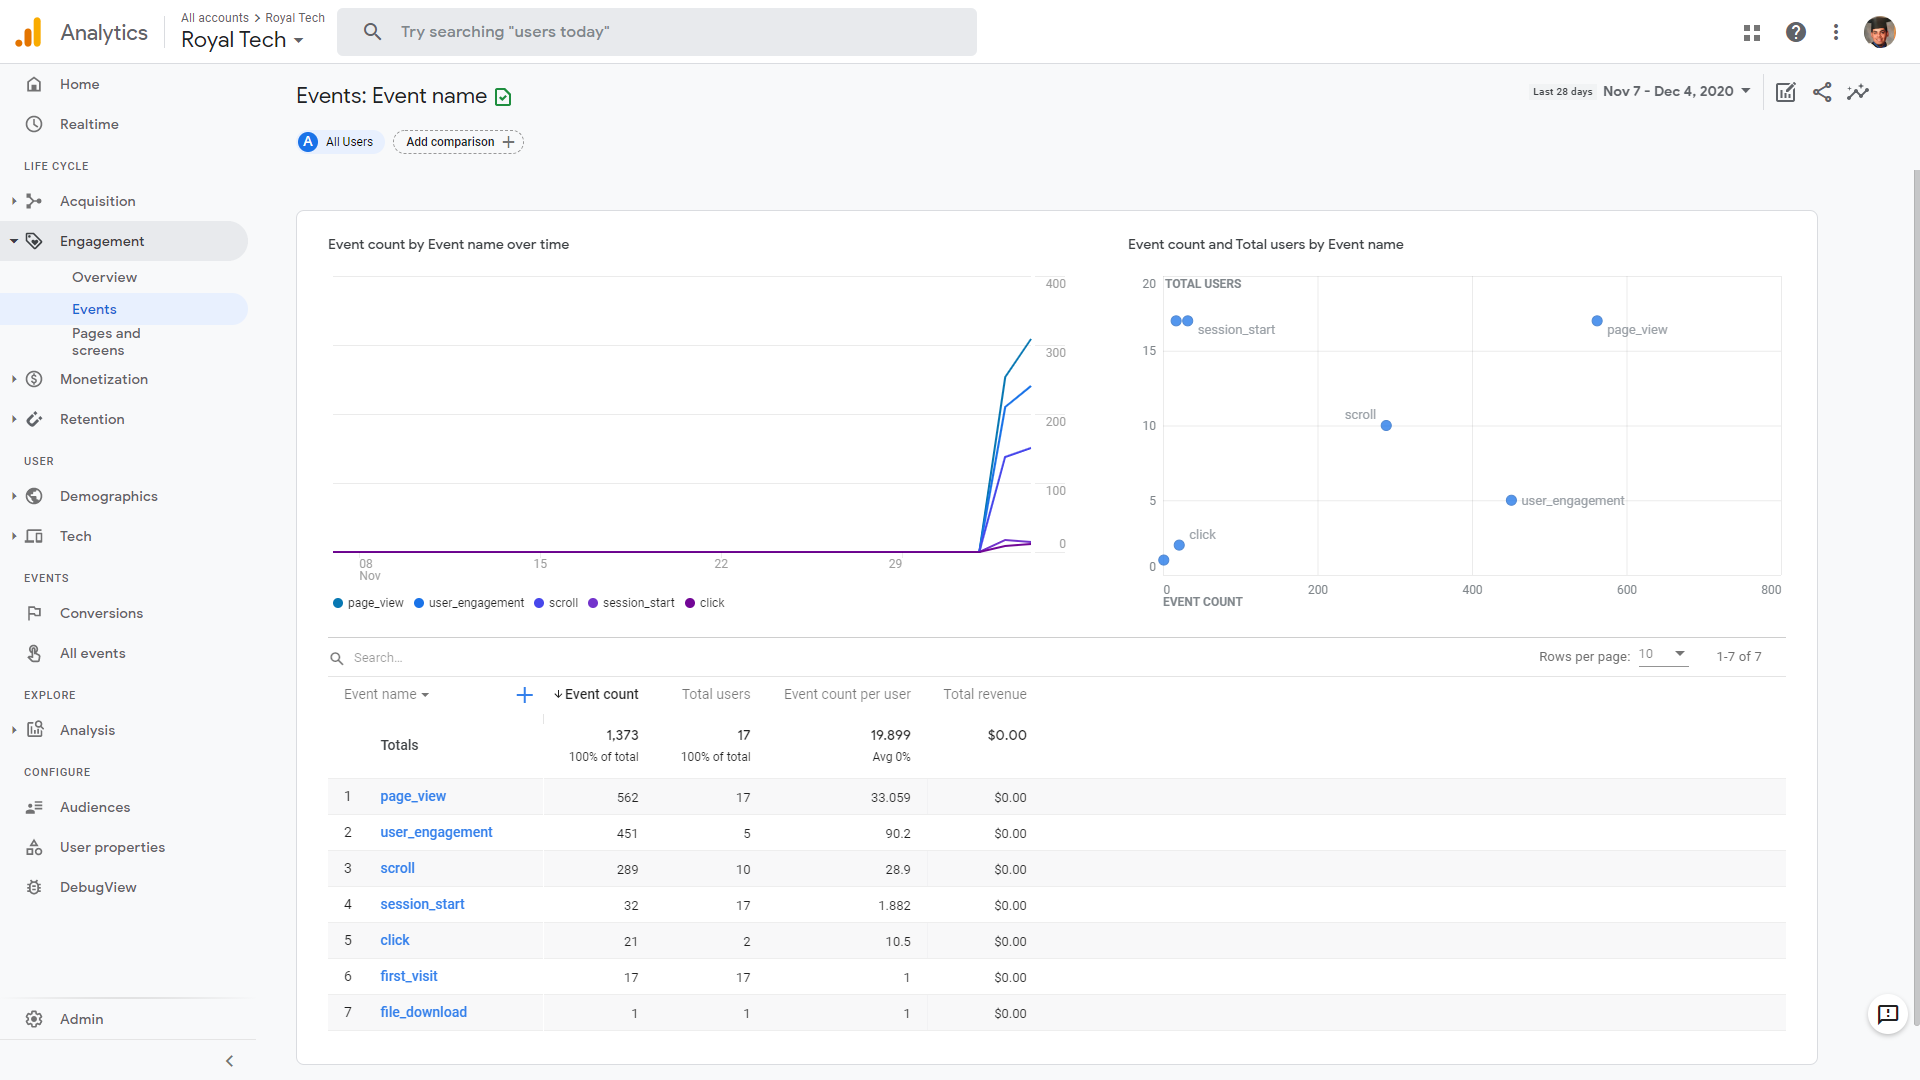View insights via the spark chart icon
Viewport: 1920px width, 1080px height.
point(1859,92)
